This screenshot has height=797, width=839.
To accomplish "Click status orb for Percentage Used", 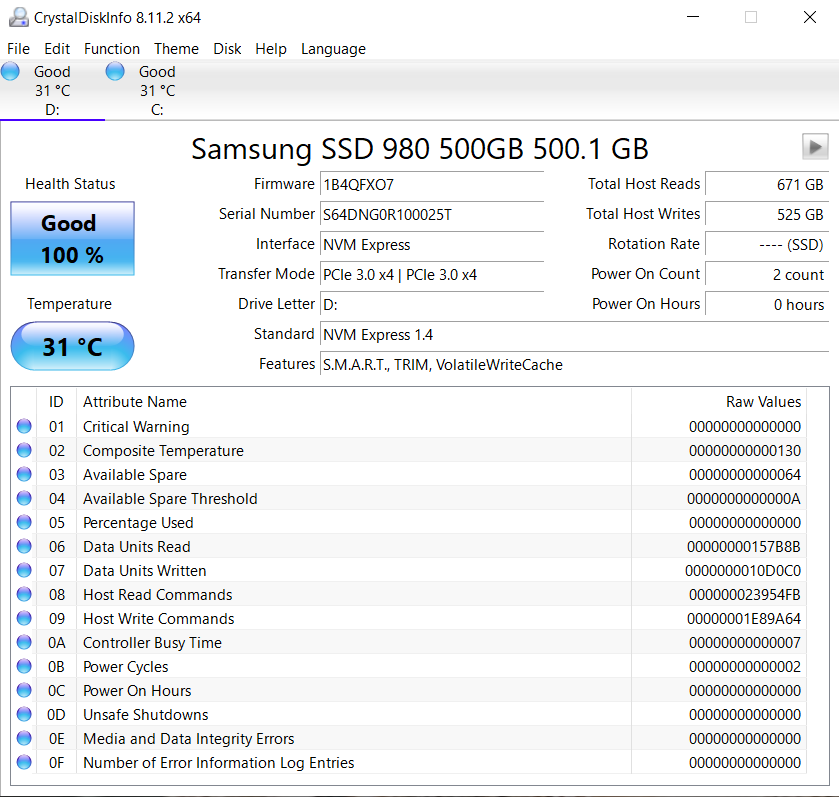I will coord(24,523).
